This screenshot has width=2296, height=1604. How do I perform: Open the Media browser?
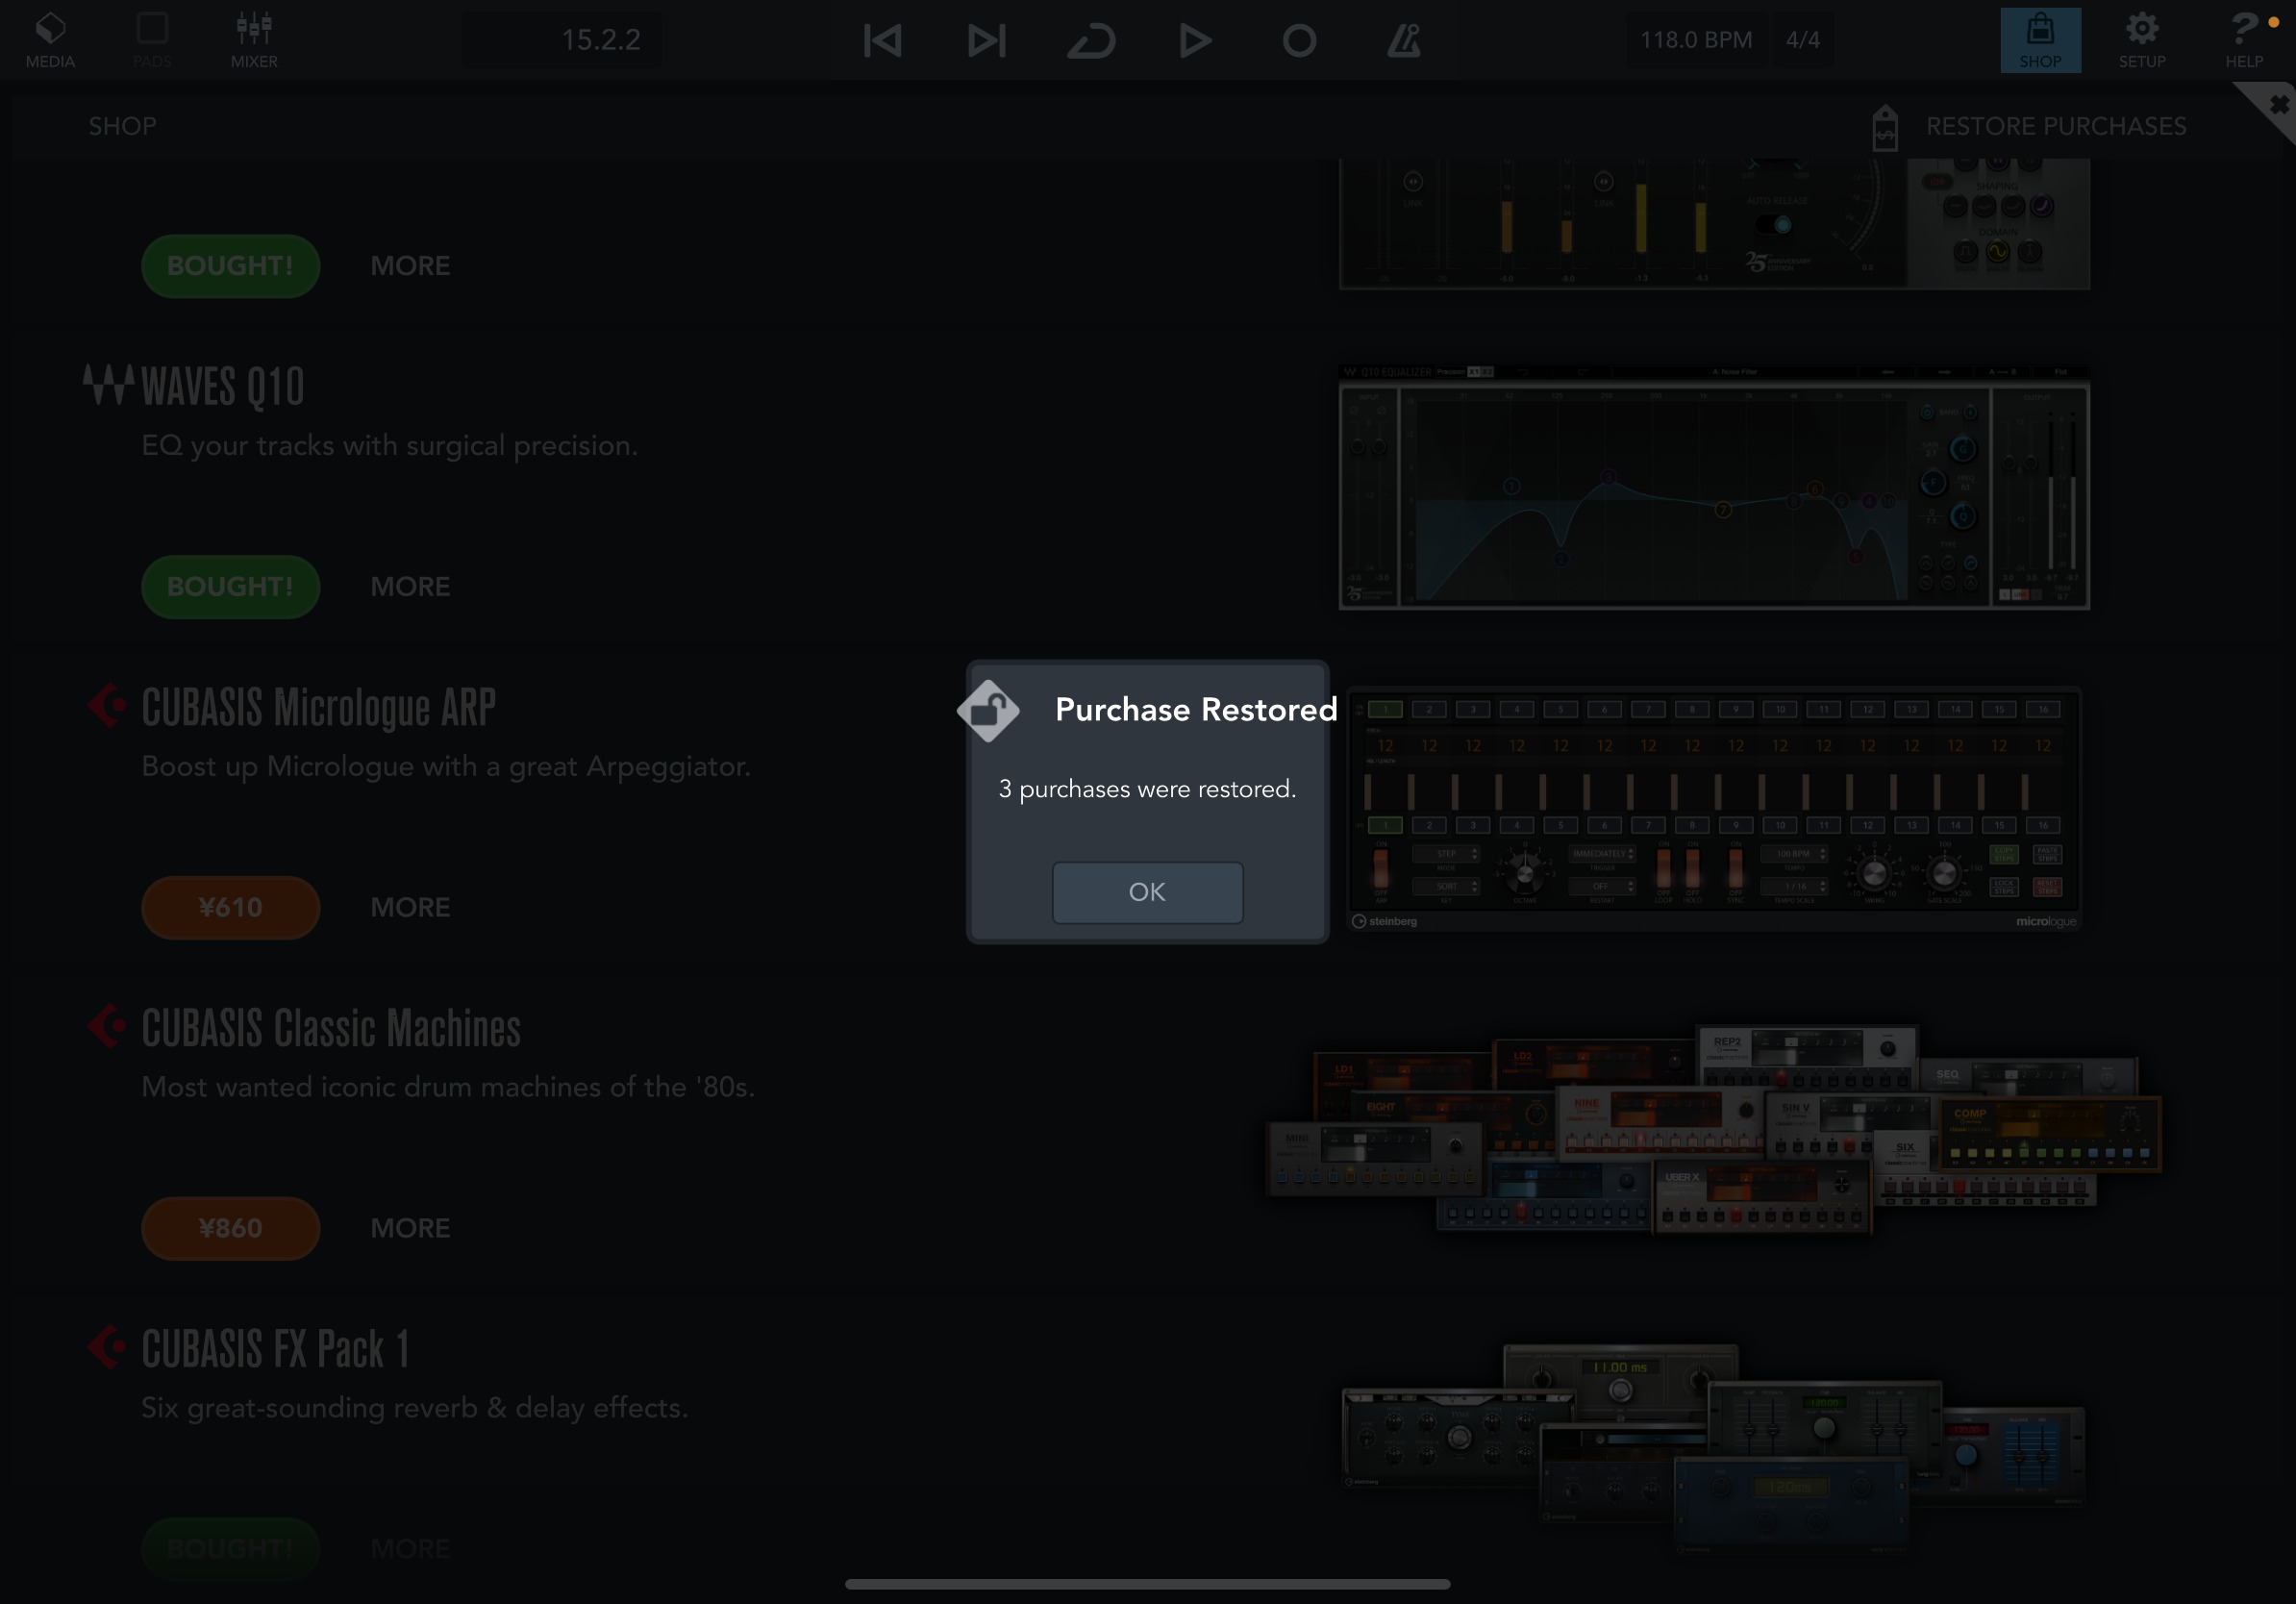[x=50, y=40]
